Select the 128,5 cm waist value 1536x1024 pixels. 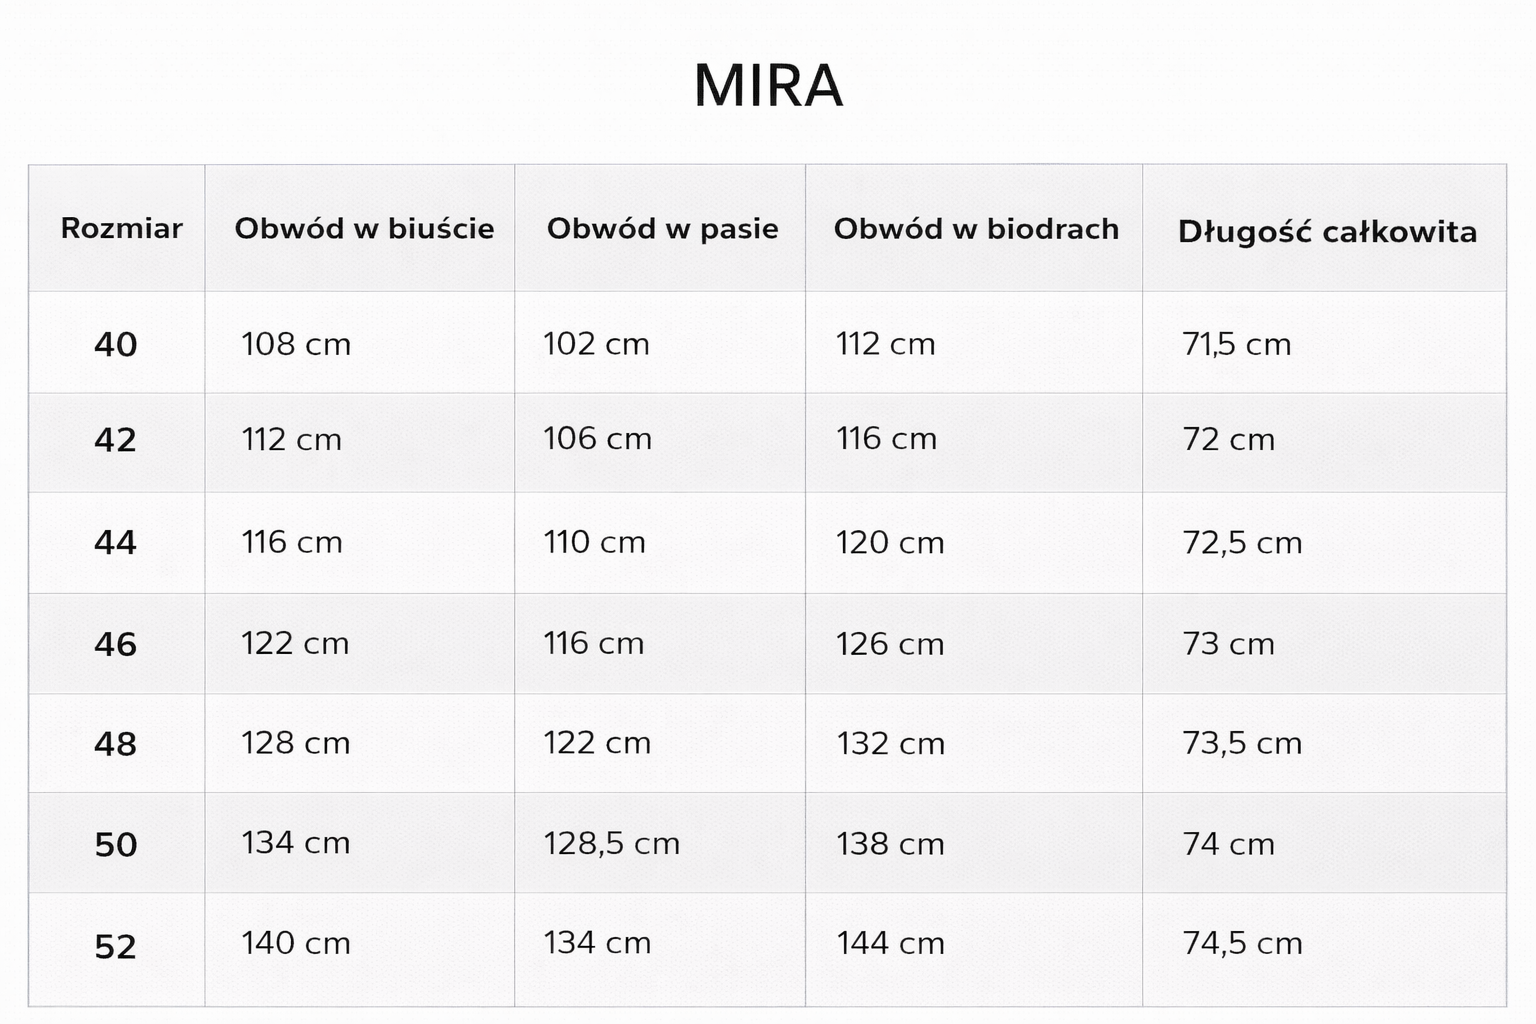pyautogui.click(x=611, y=844)
